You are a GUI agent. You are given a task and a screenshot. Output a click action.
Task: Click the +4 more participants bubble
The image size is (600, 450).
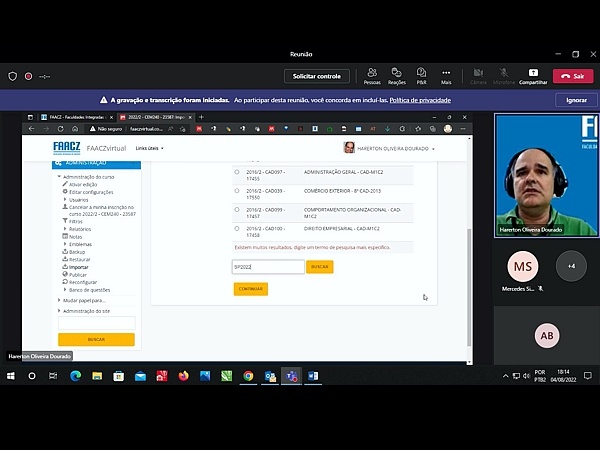[571, 266]
